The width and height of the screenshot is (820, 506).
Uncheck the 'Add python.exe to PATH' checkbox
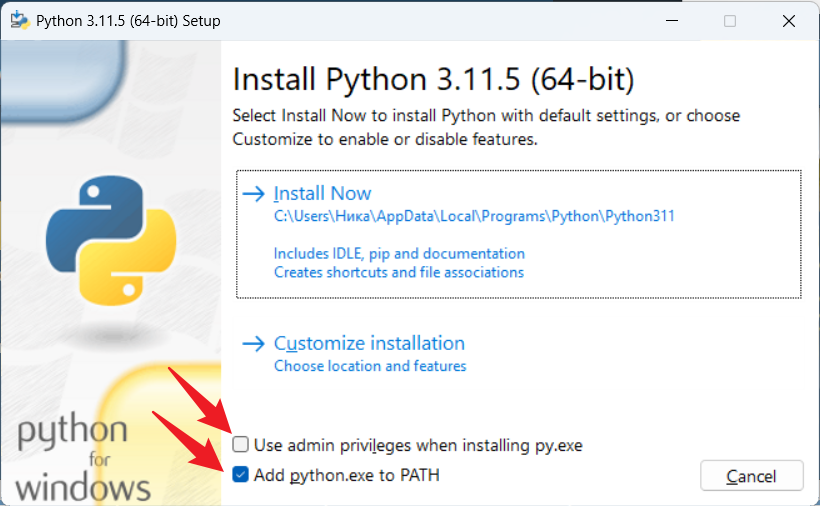240,475
